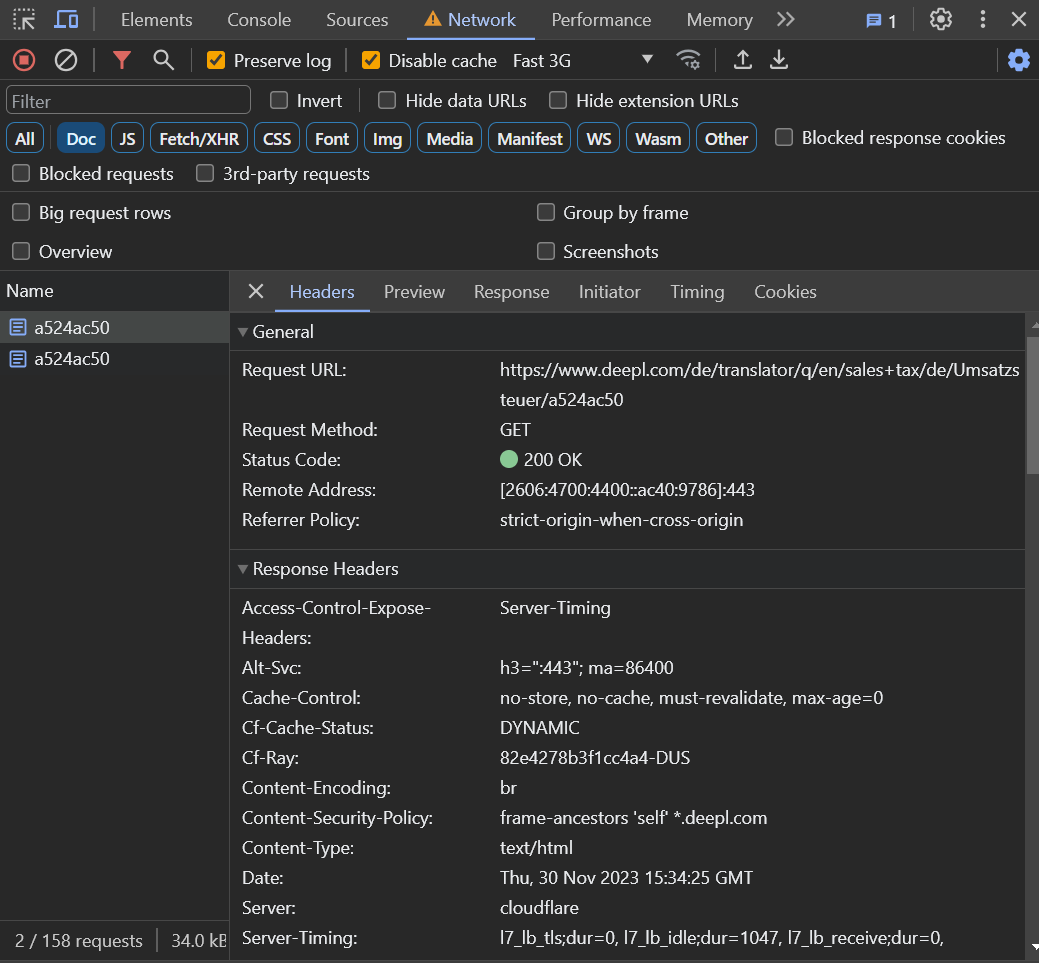Click the red filter funnel icon
This screenshot has height=963, width=1039.
[x=122, y=61]
